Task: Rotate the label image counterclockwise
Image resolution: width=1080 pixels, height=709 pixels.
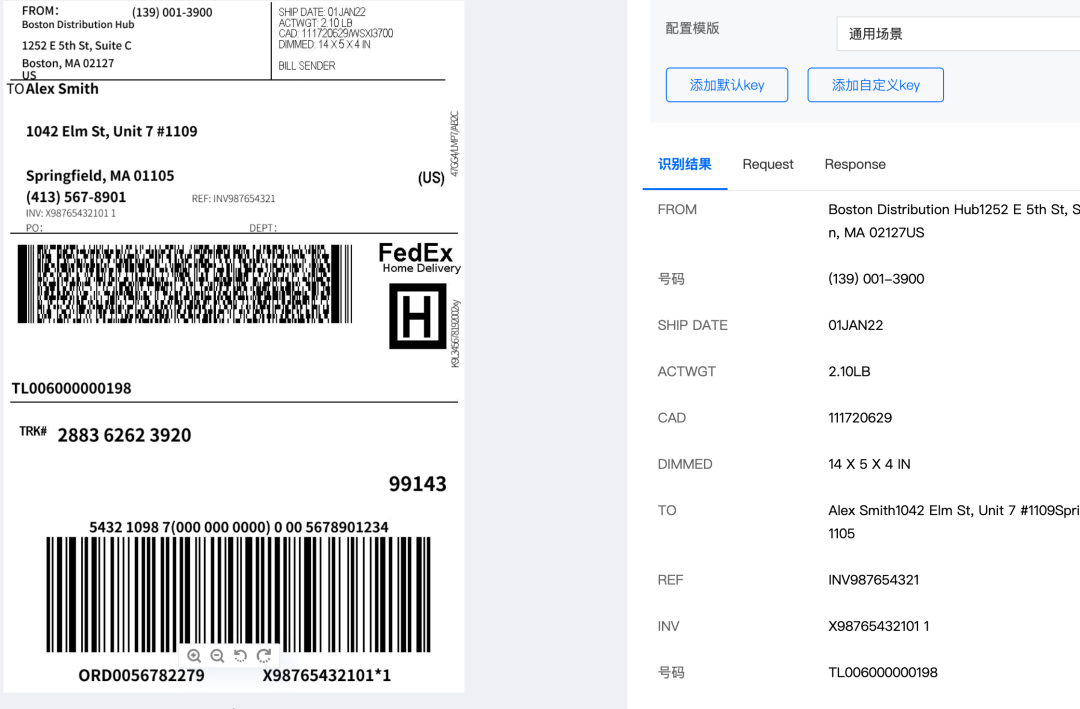Action: point(240,656)
